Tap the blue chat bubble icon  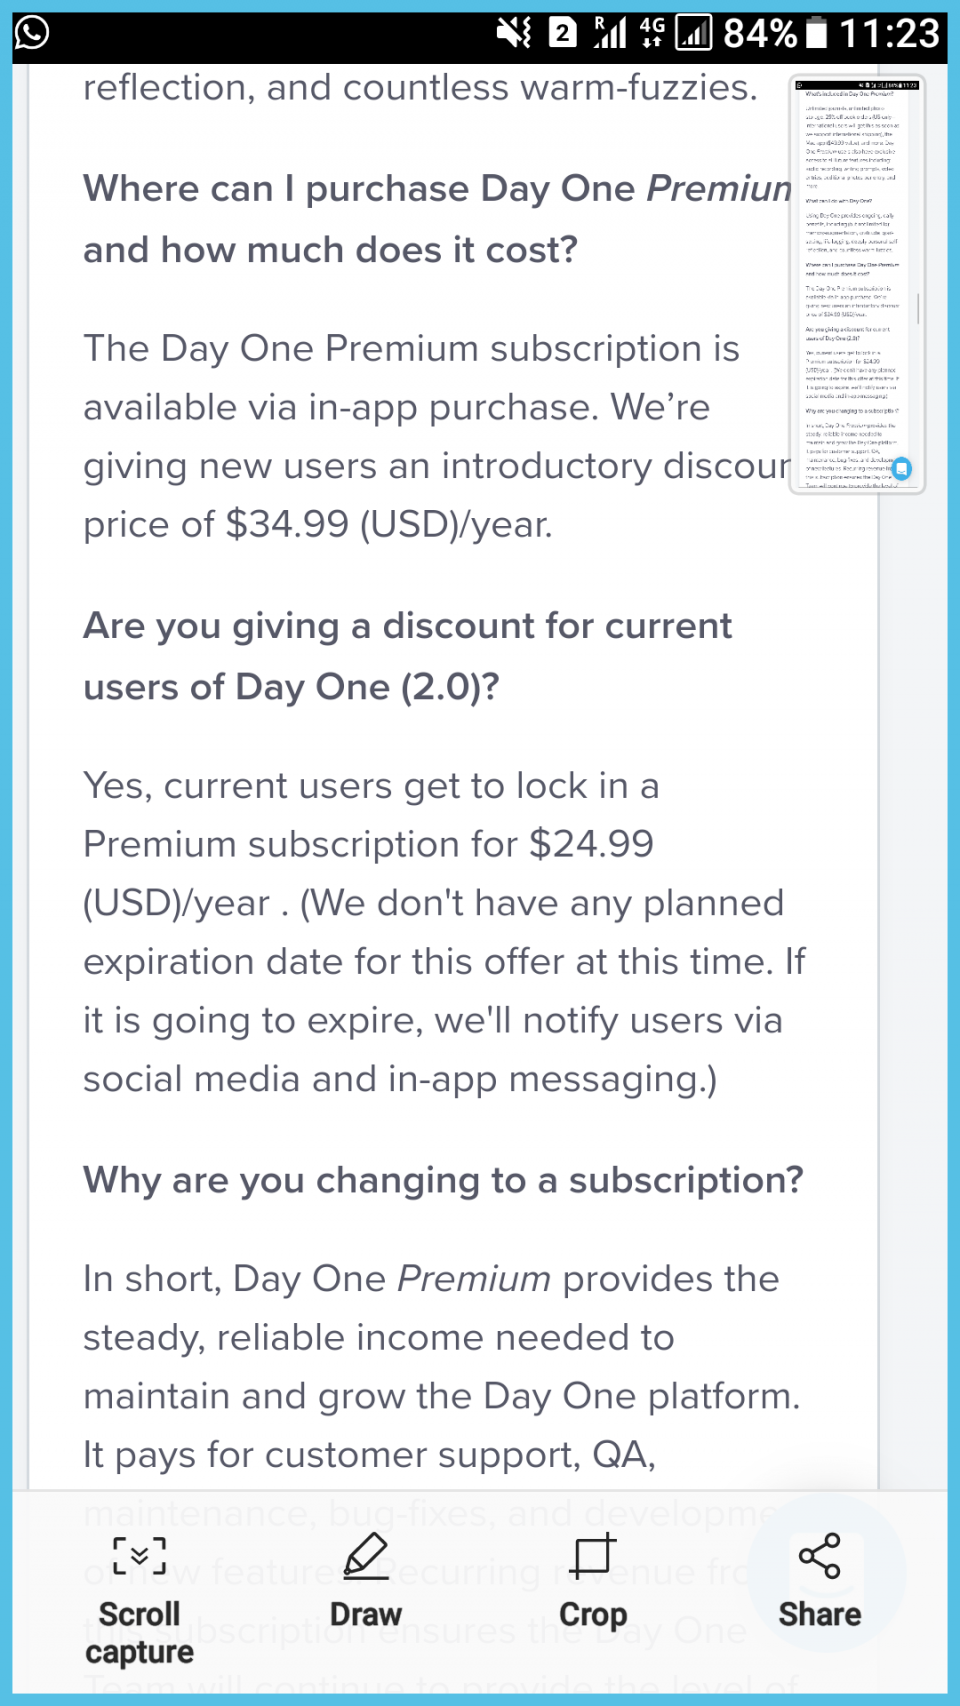coord(902,468)
